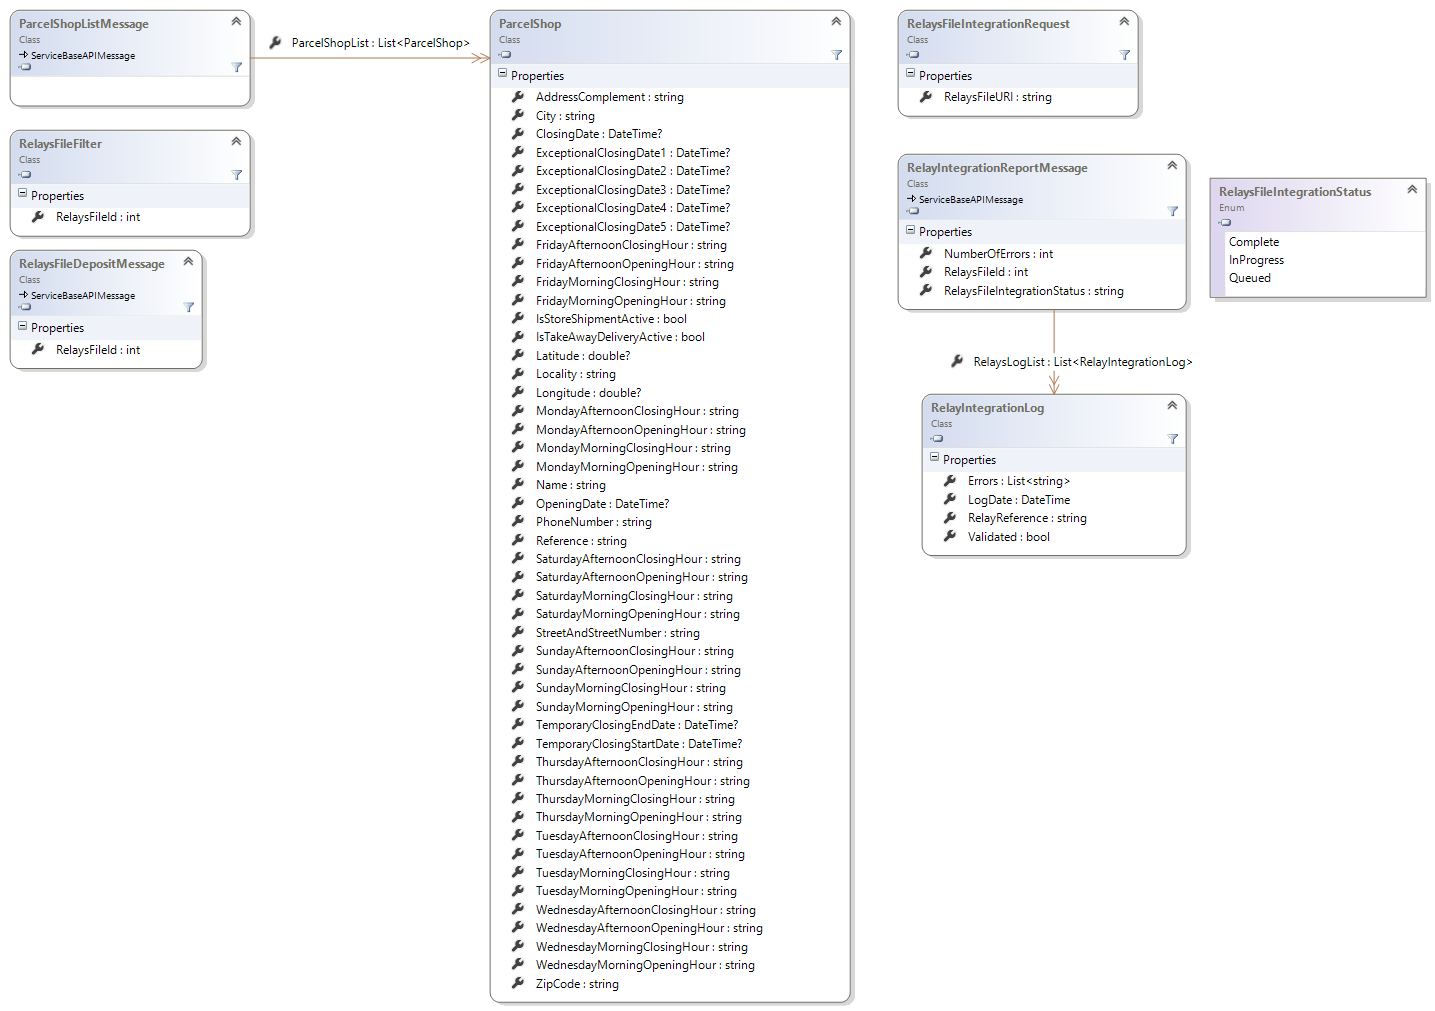The width and height of the screenshot is (1435, 1011).
Task: Select the Latitude double property in ParcelShop
Action: [582, 356]
